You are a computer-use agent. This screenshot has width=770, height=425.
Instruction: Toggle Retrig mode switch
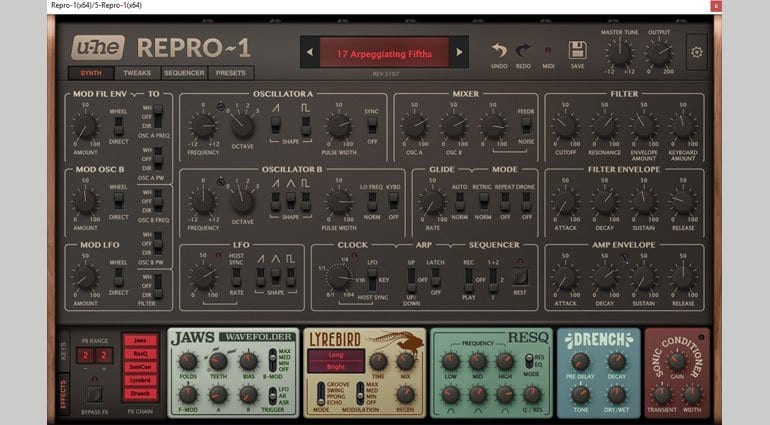[484, 201]
